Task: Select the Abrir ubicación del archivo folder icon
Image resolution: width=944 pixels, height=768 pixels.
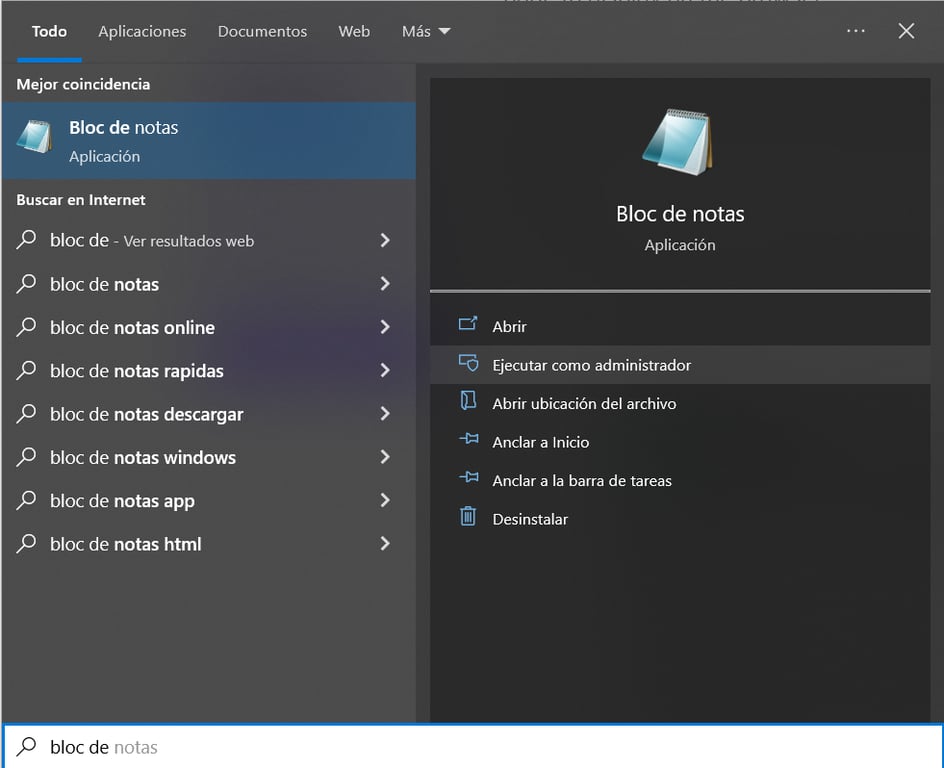Action: point(468,403)
